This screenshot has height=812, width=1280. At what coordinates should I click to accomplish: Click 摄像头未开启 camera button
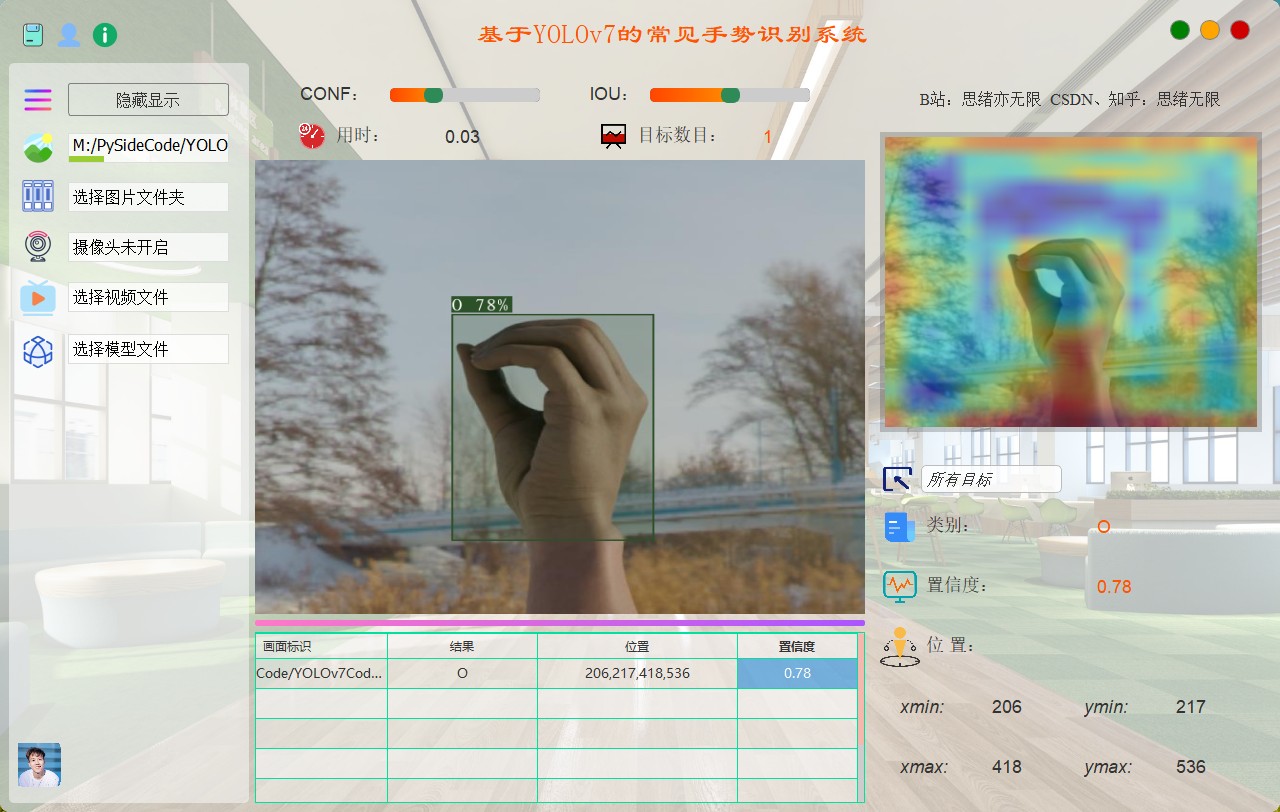click(148, 247)
